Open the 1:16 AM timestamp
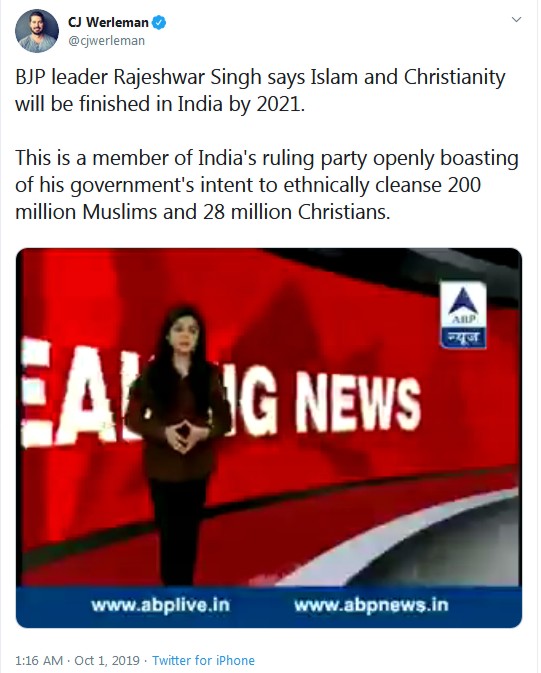This screenshot has height=673, width=541. pos(39,660)
